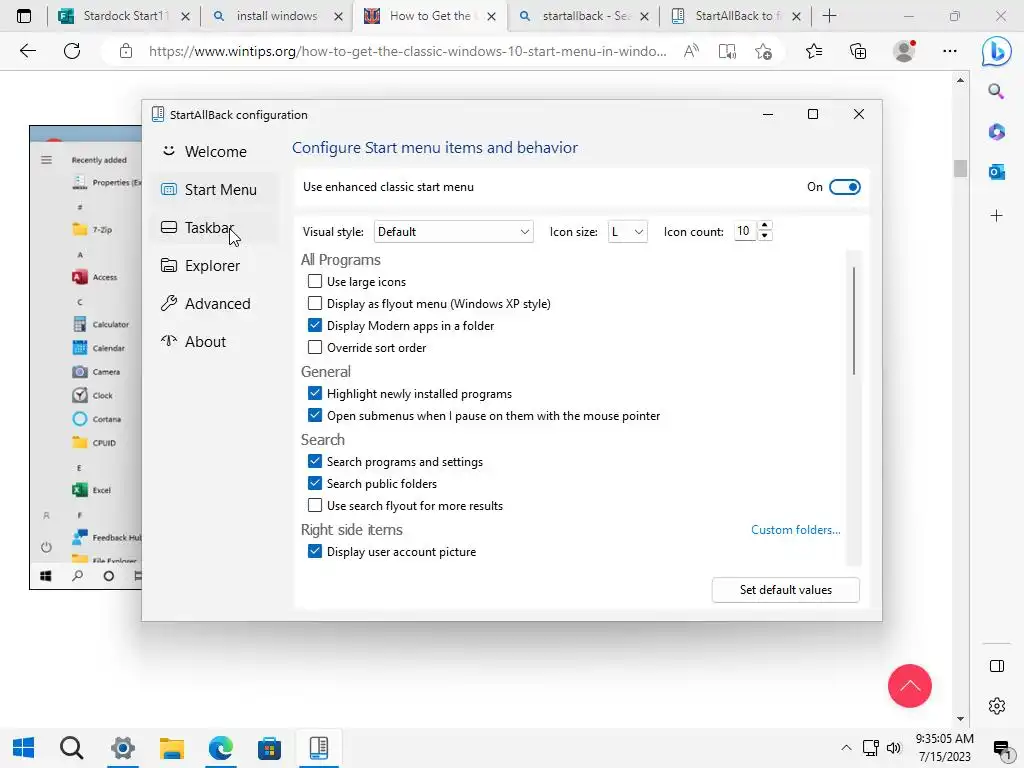
Task: Increase the Icon count value
Action: click(x=765, y=226)
